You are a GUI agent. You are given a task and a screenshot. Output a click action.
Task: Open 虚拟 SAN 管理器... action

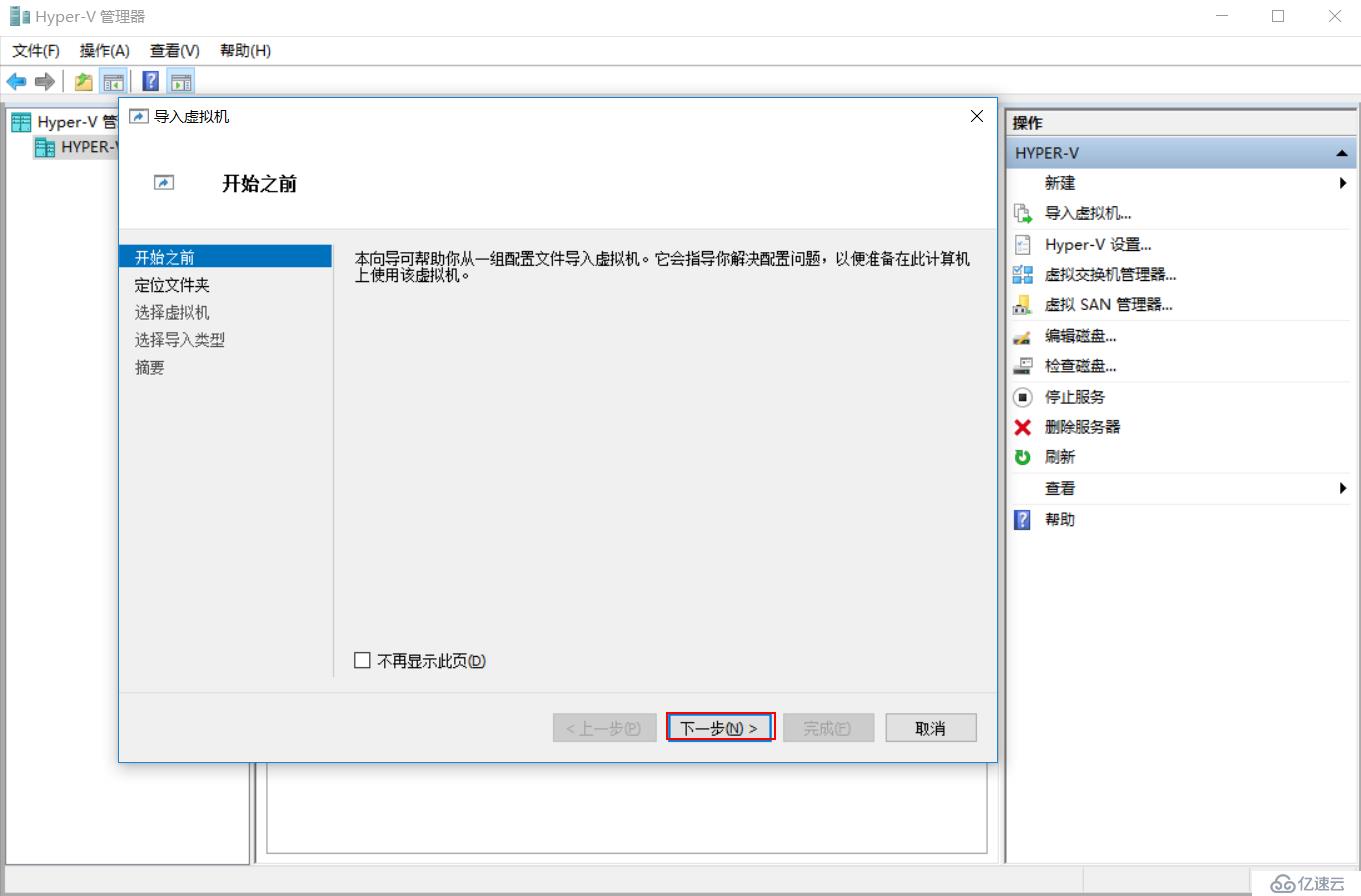point(1109,305)
